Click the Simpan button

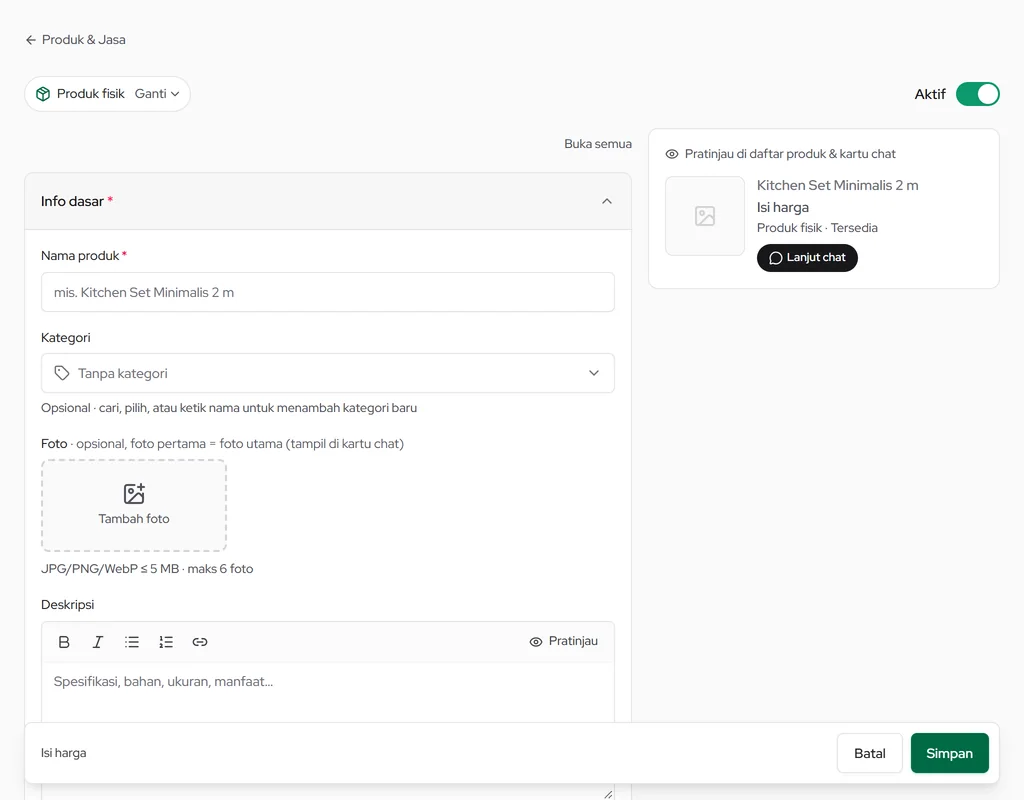tap(950, 753)
